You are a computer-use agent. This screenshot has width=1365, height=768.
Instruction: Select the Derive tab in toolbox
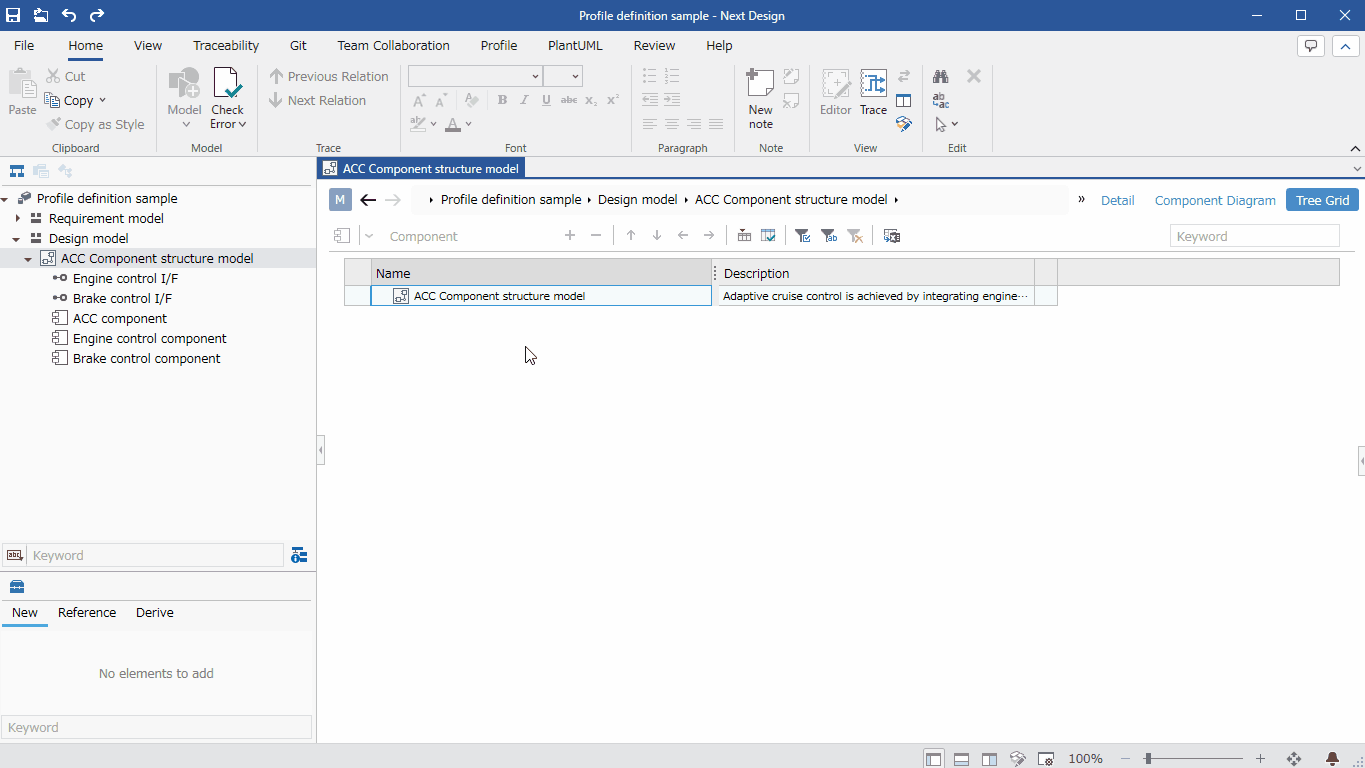coord(155,612)
